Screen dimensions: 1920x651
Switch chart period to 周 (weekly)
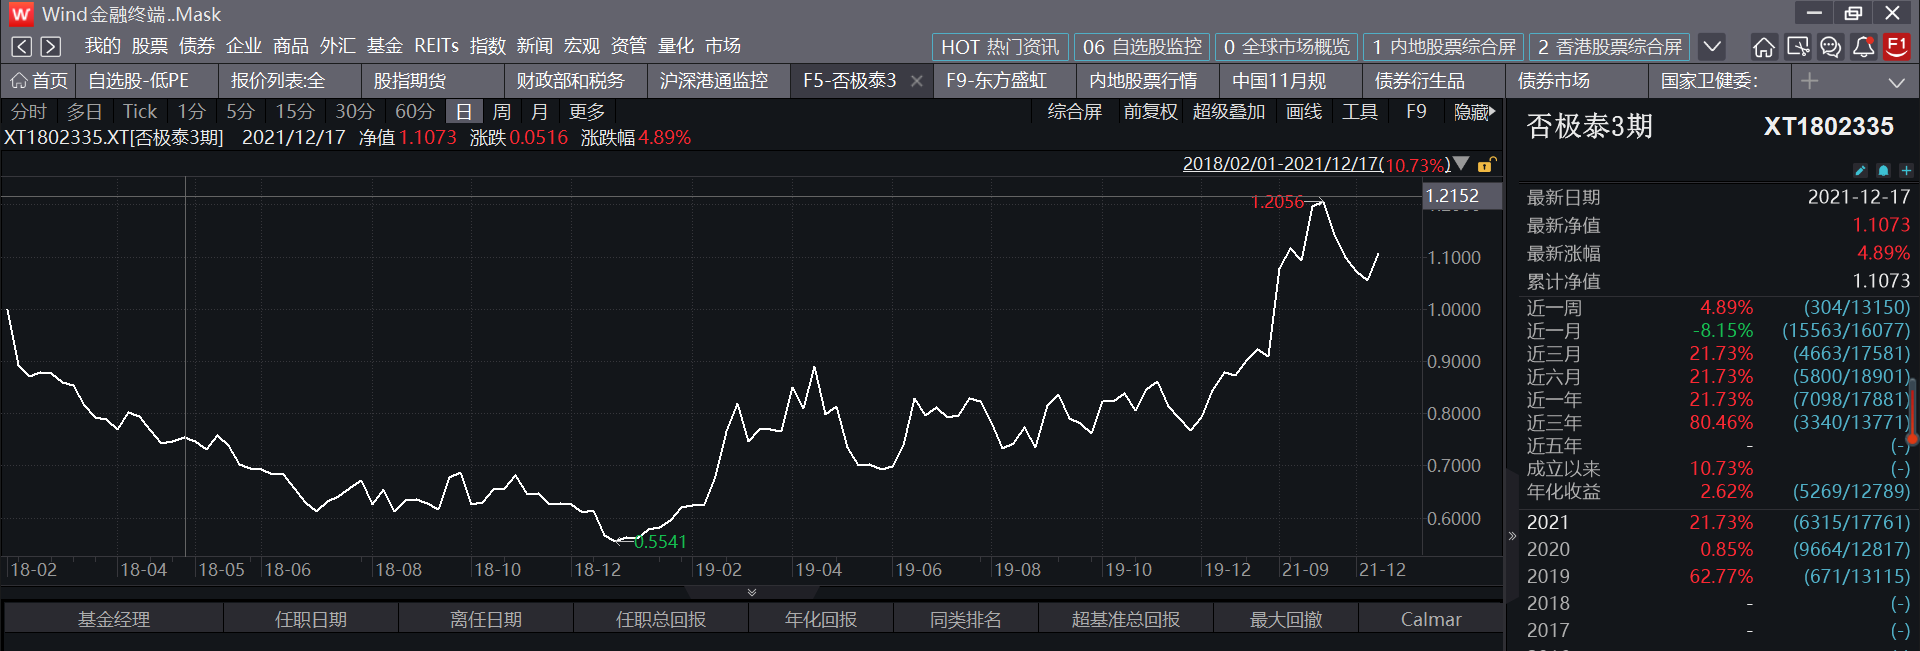501,112
